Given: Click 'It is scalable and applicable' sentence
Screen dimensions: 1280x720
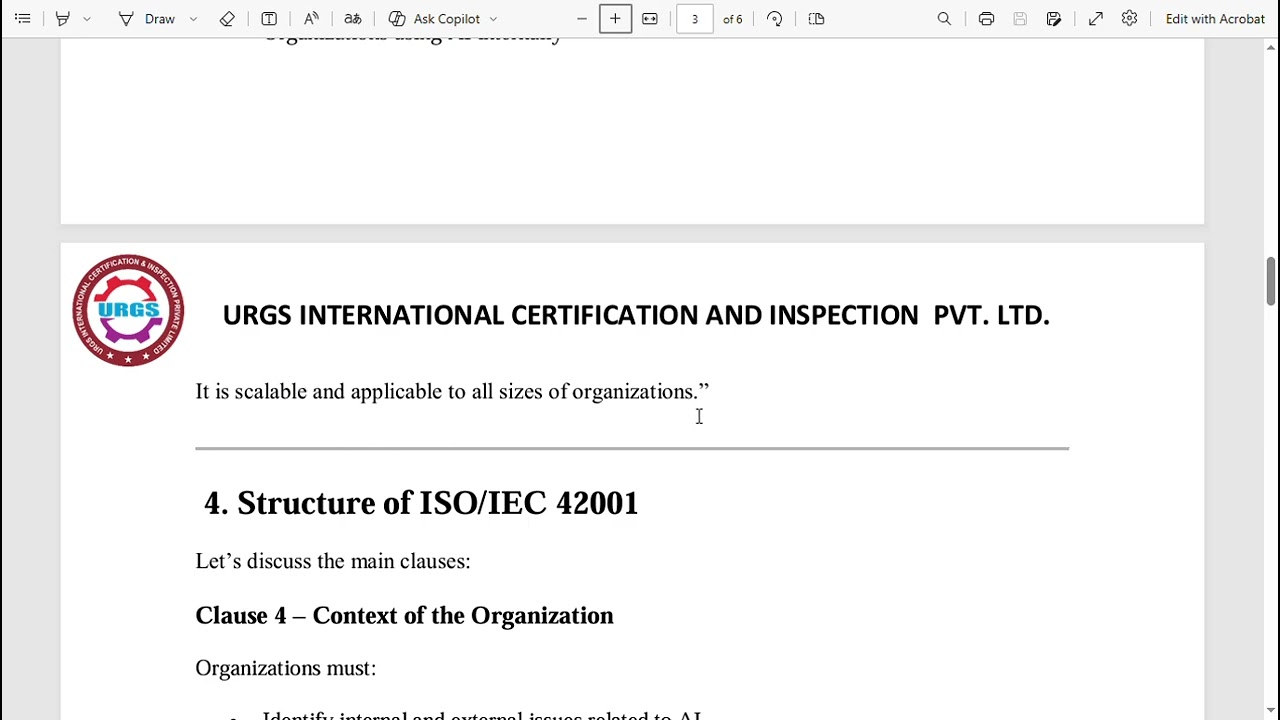Looking at the screenshot, I should pos(452,391).
